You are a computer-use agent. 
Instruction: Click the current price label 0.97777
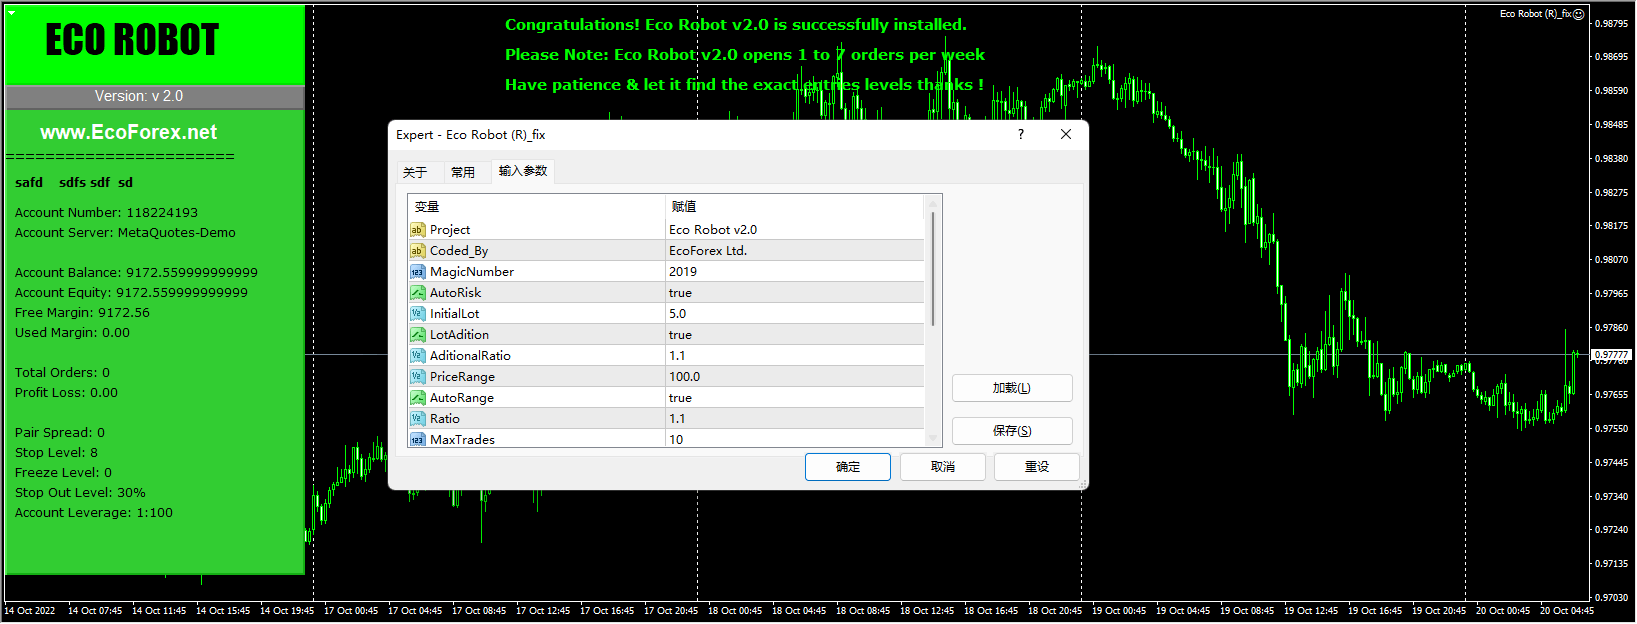(x=1611, y=355)
